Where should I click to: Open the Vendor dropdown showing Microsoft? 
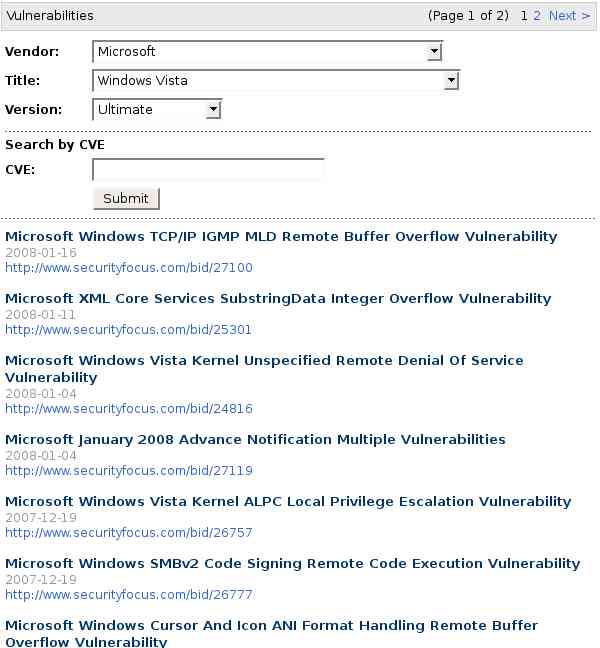click(267, 52)
